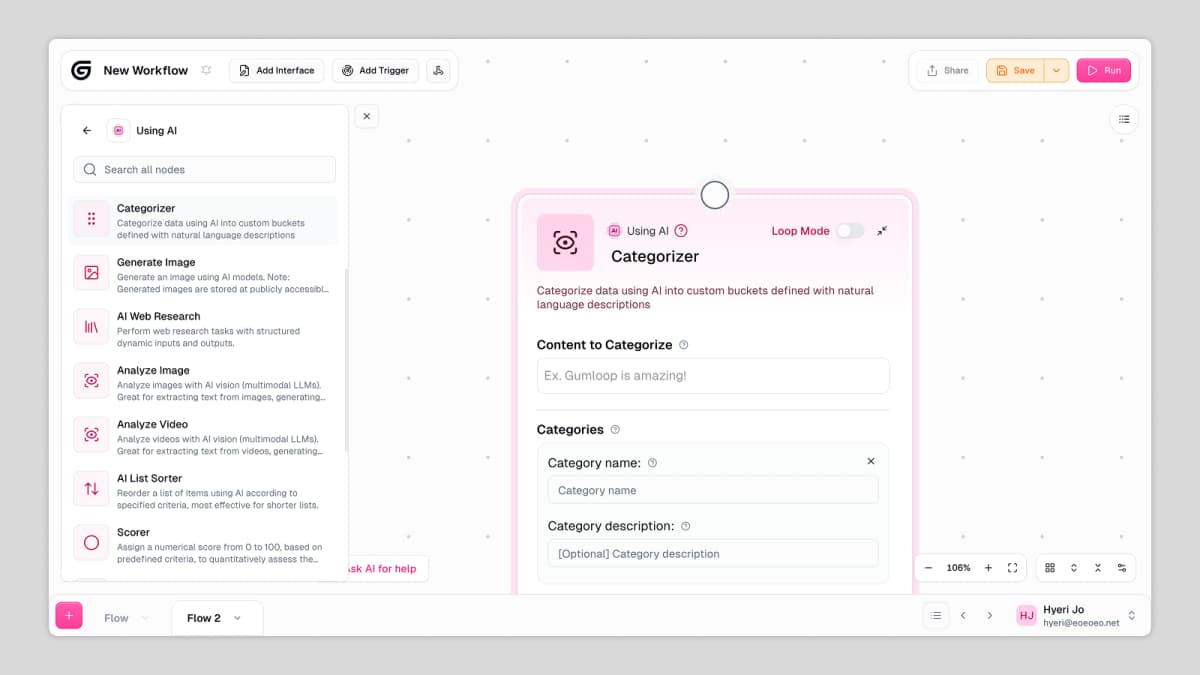Expand the Hyeri Jo account menu

click(x=1132, y=616)
